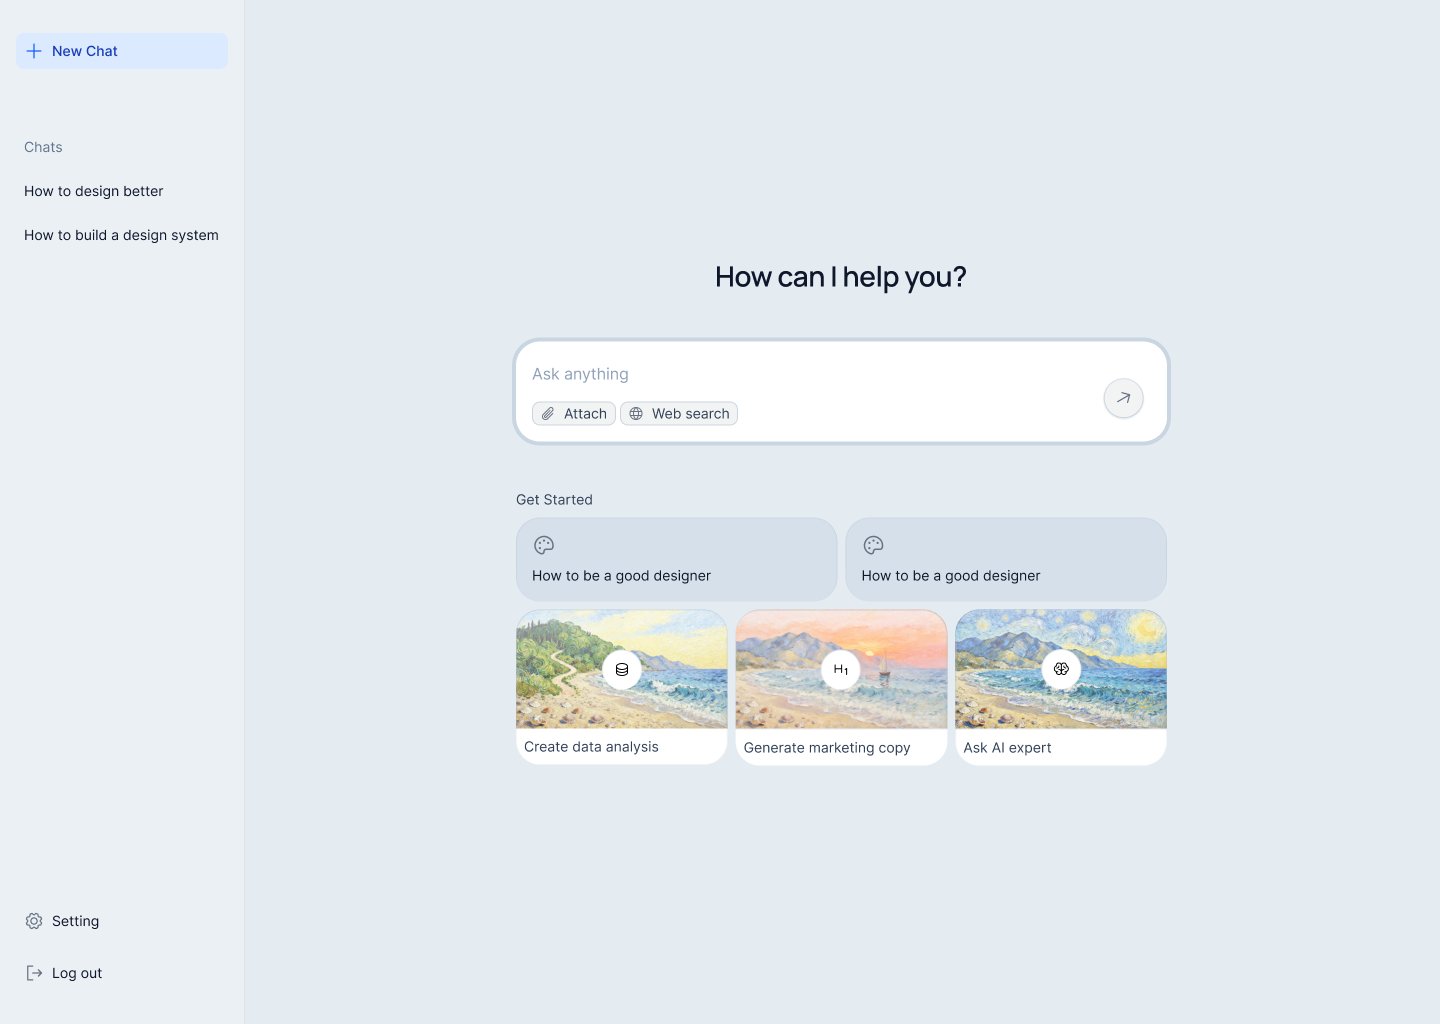Screen dimensions: 1440x1024
Task: Click the database icon on Create data analysis
Action: [x=622, y=670]
